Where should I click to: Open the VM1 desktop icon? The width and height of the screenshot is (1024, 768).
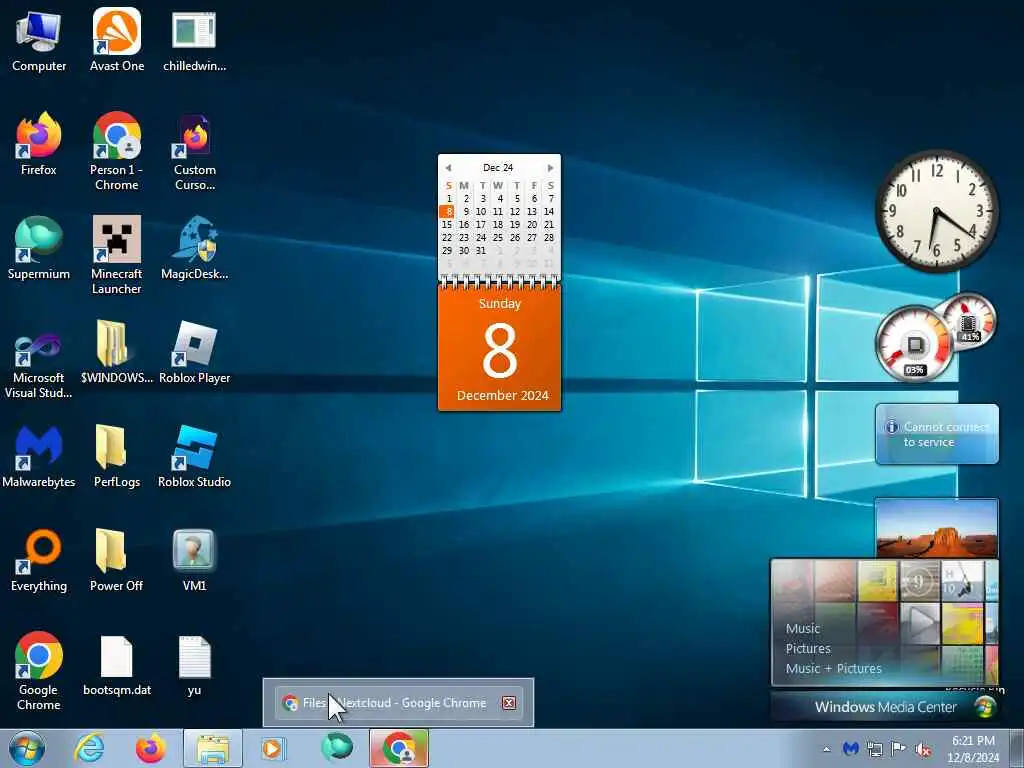[195, 560]
